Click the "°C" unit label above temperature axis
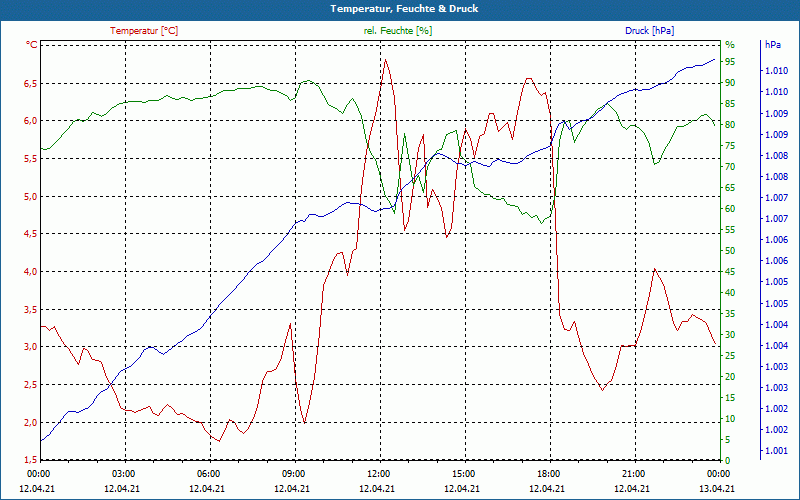 [x=32, y=45]
